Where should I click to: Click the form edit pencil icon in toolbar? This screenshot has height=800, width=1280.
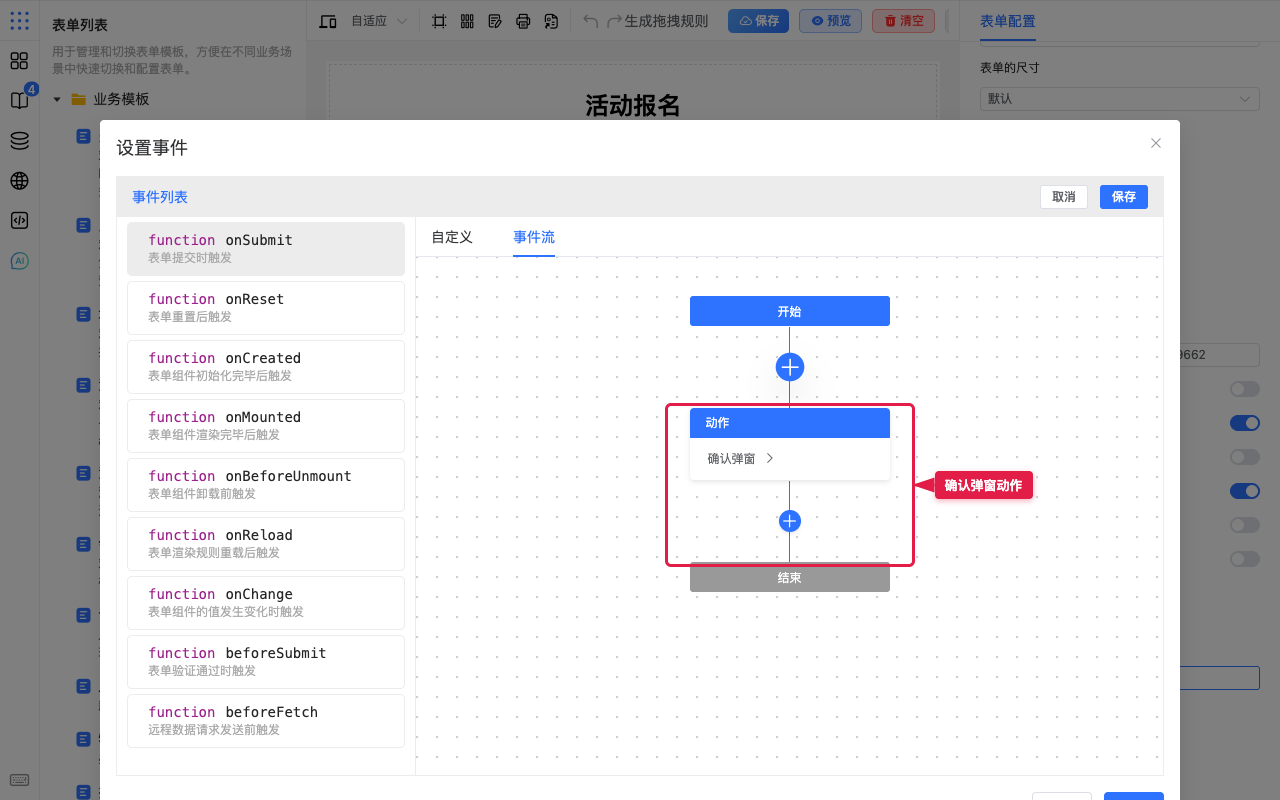click(495, 21)
